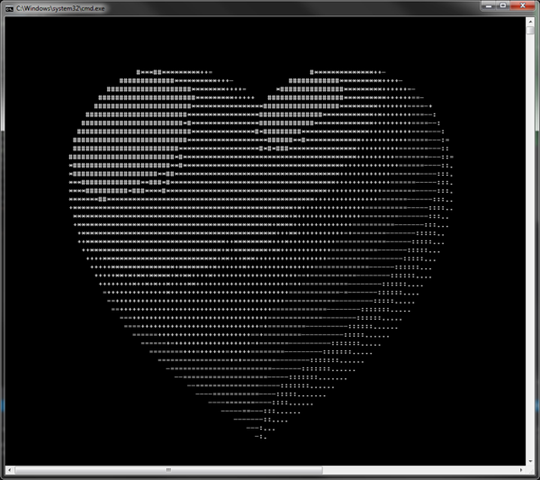
Task: Maximize the command prompt window
Action: click(503, 6)
